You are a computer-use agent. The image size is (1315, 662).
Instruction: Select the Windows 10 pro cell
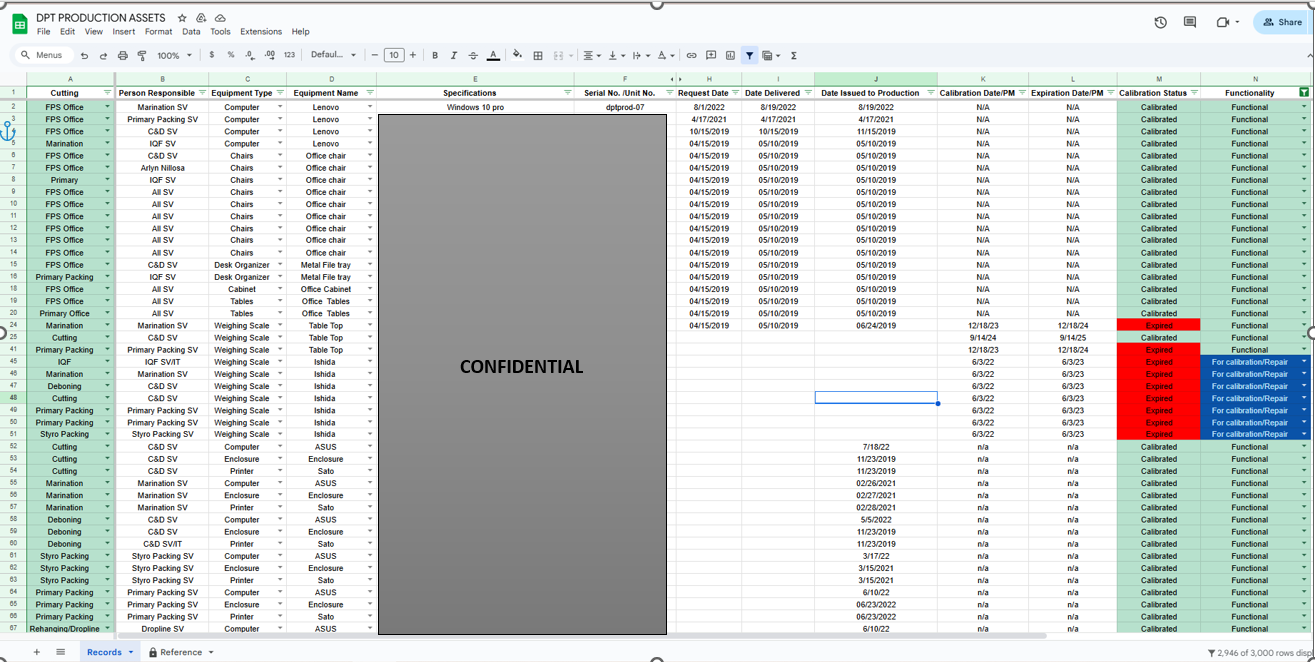click(475, 107)
